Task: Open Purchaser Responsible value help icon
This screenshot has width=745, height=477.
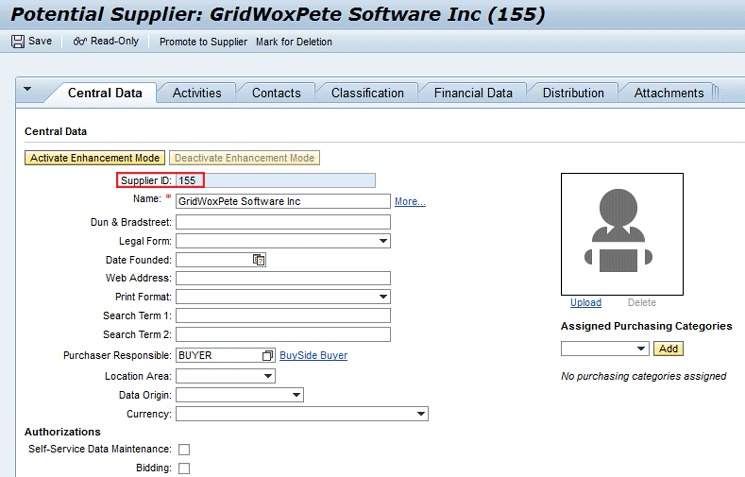Action: [267, 356]
